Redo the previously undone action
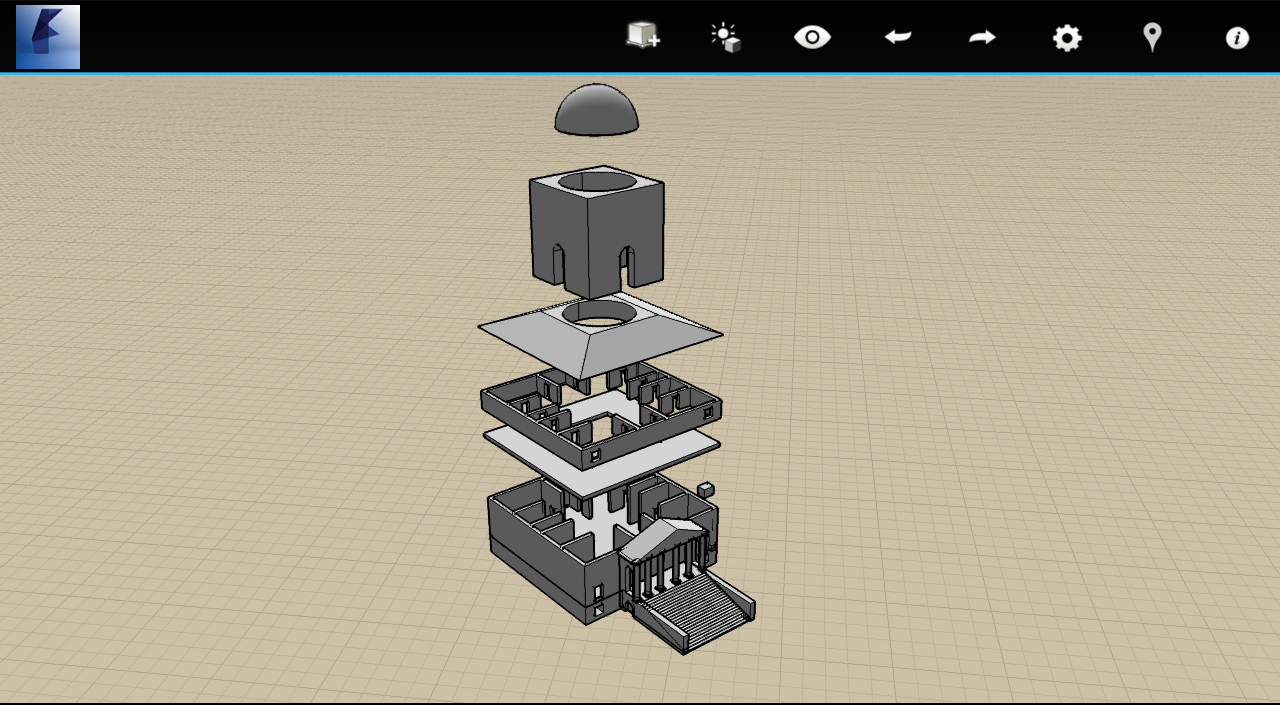Screen dimensions: 1280x705 (x=981, y=36)
